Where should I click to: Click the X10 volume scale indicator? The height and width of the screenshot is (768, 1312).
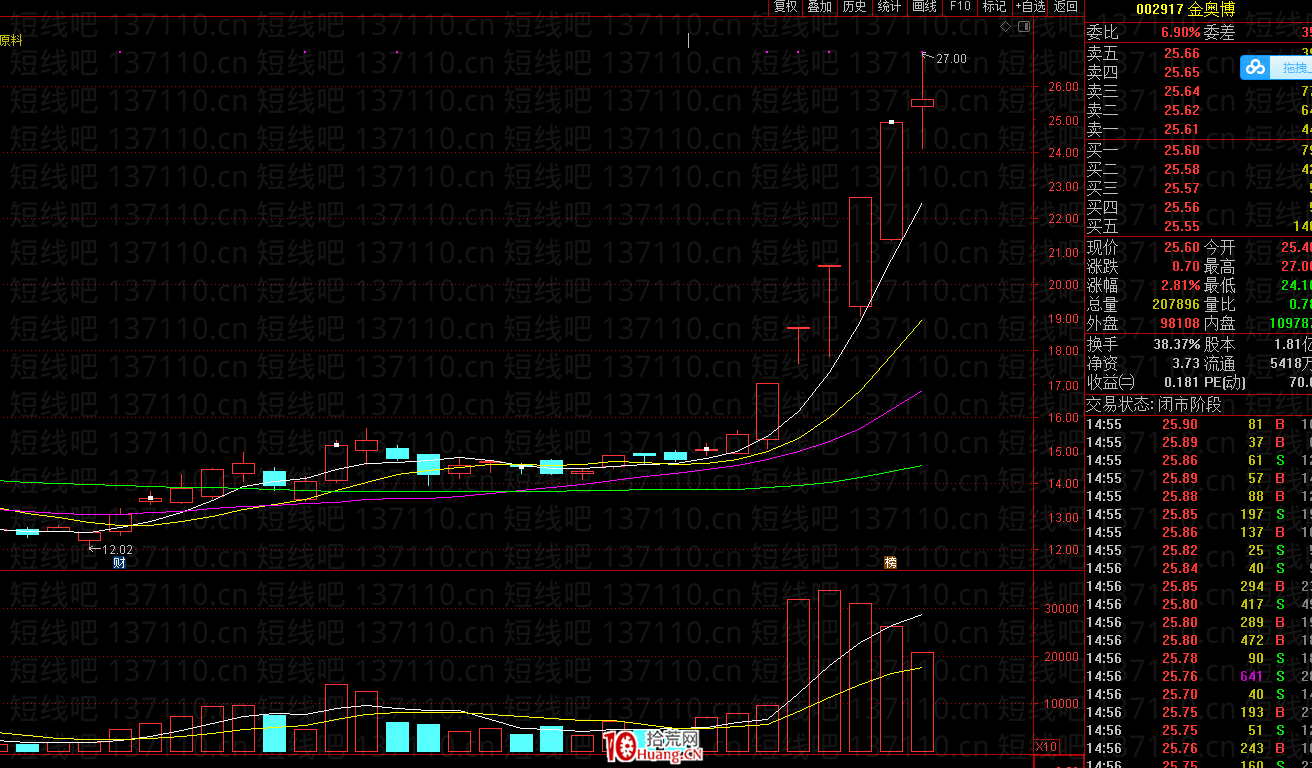tap(1046, 746)
